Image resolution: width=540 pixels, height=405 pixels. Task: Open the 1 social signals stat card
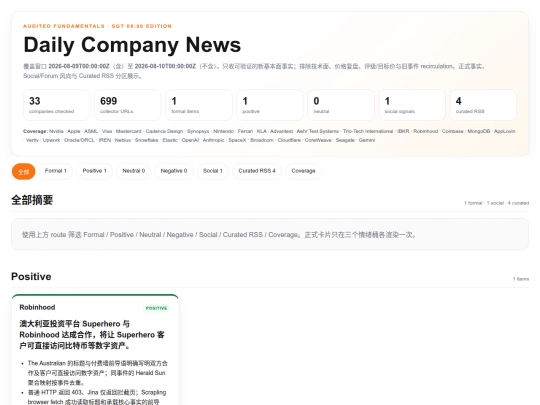pos(412,105)
